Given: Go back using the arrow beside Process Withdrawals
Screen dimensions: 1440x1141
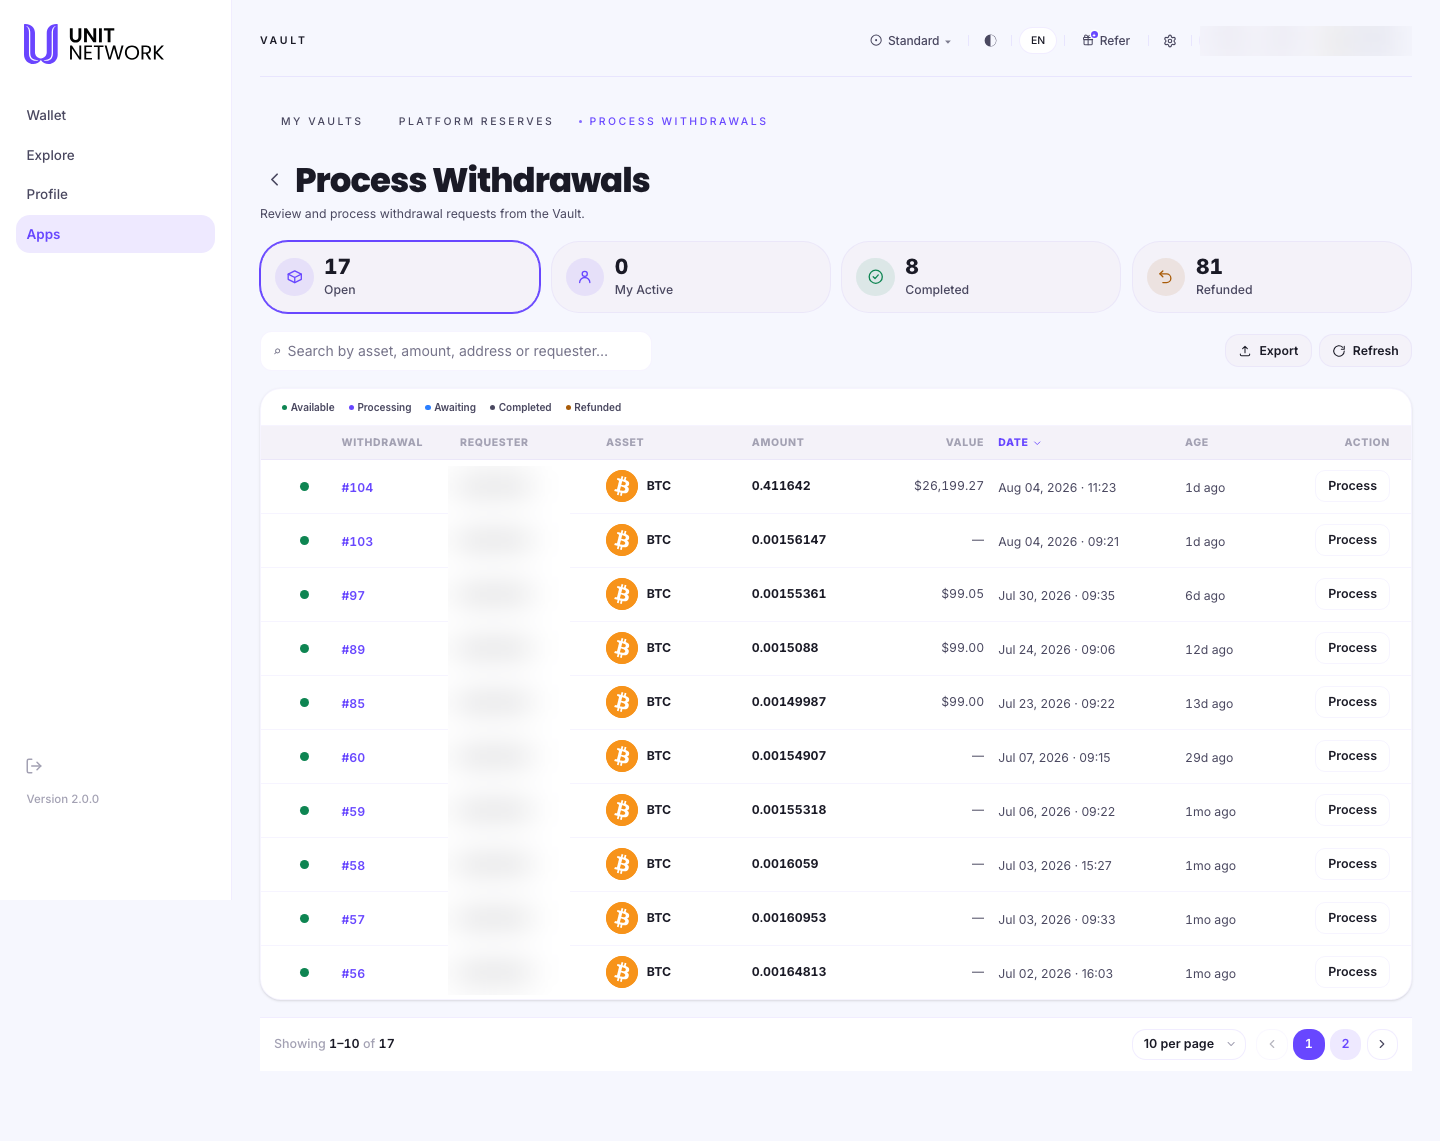Looking at the screenshot, I should [274, 180].
